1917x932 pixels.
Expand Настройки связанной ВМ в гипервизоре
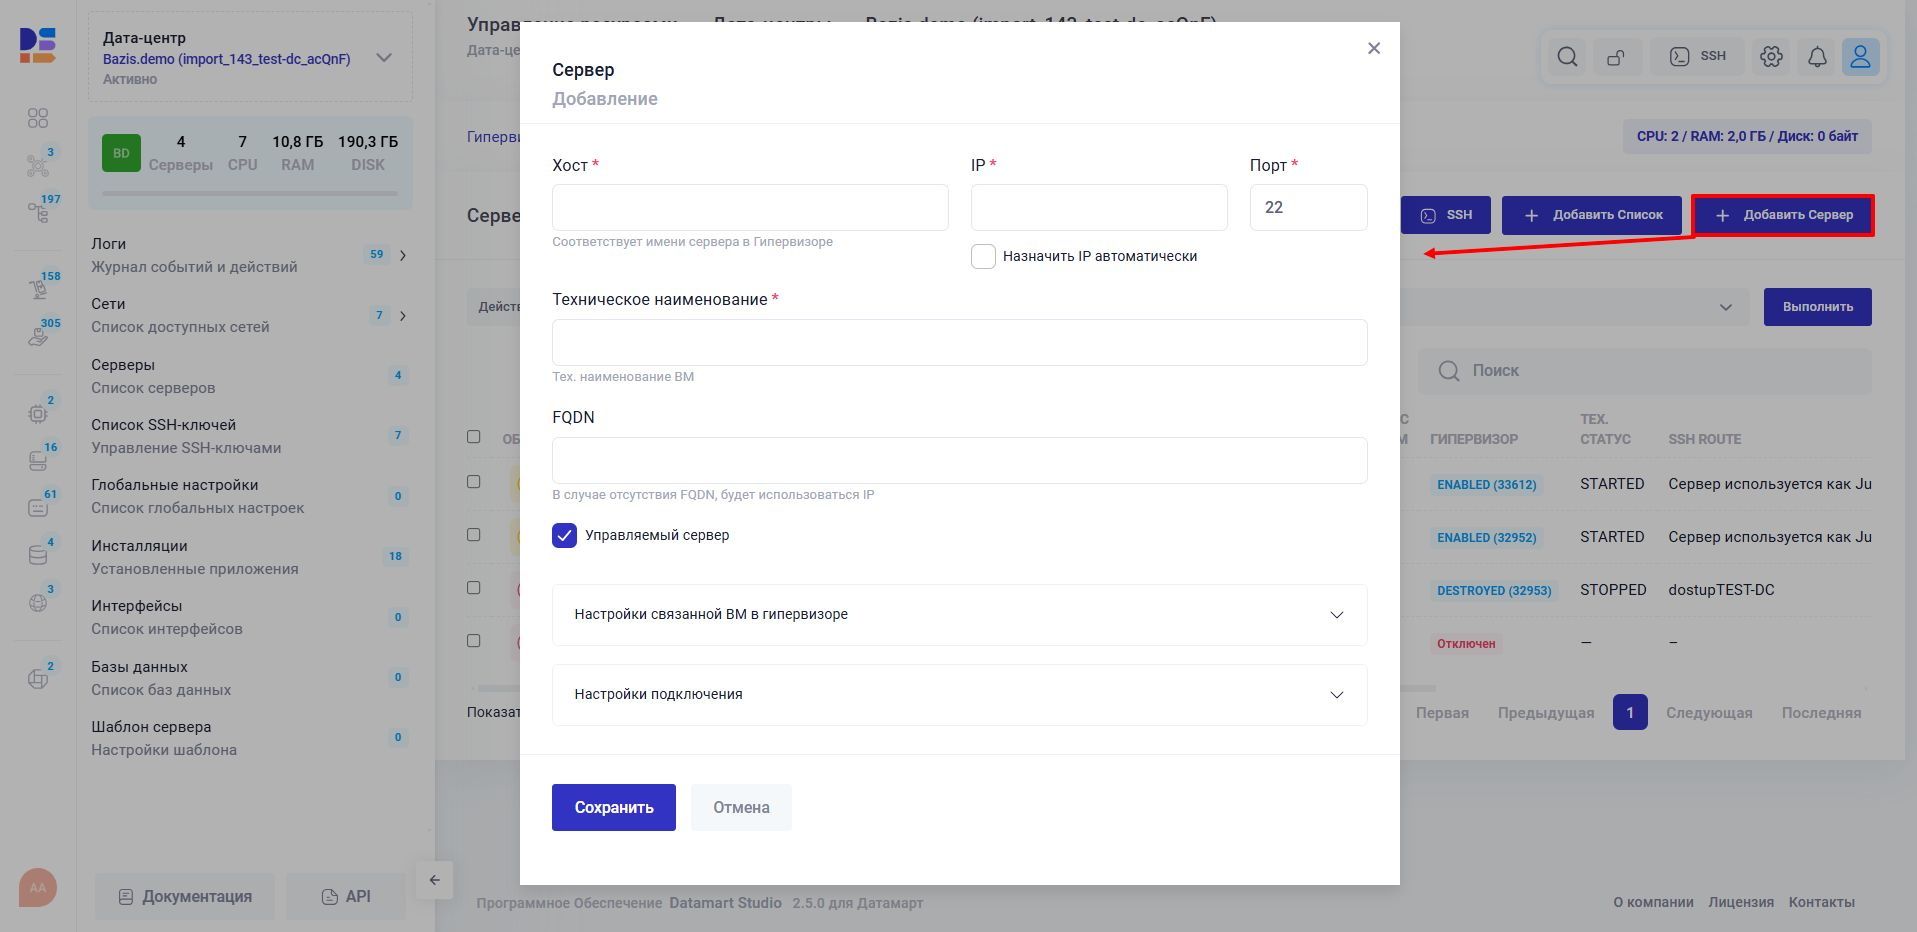[958, 614]
